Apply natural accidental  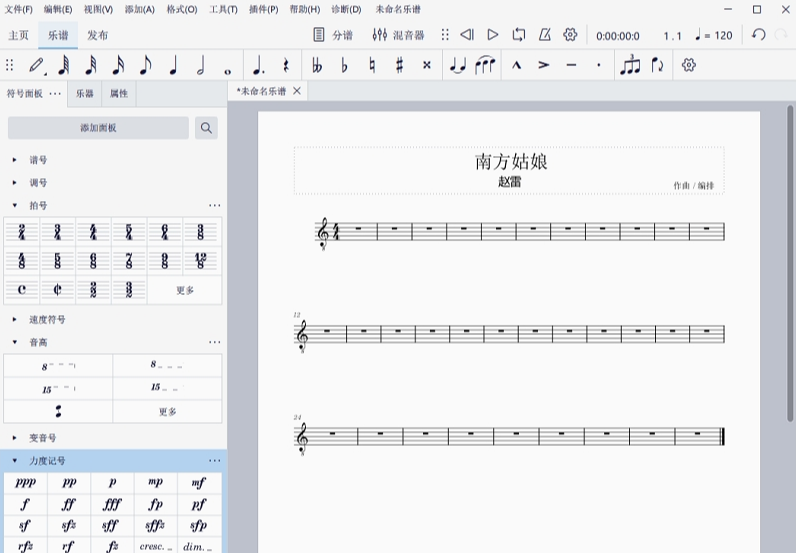[x=372, y=66]
